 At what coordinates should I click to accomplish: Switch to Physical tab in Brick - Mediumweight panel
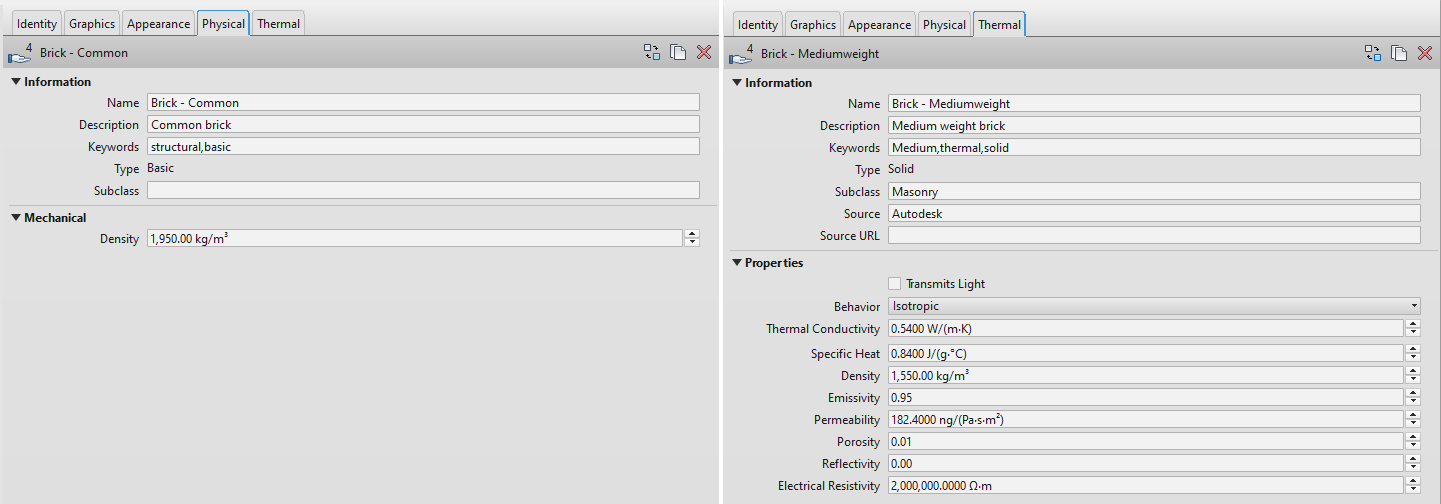coord(944,24)
